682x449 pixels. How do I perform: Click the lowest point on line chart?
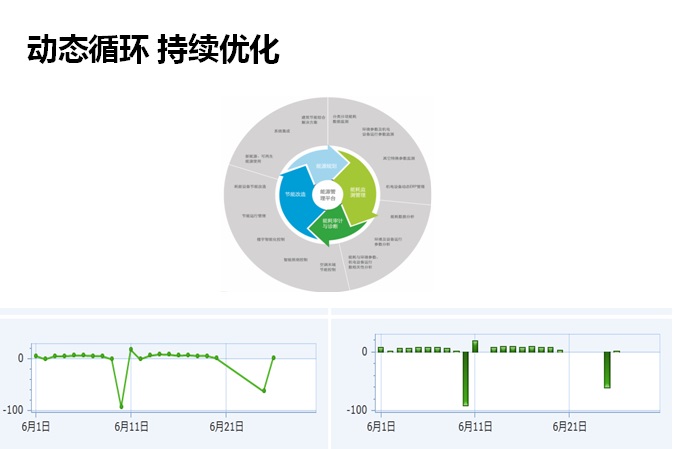click(122, 406)
